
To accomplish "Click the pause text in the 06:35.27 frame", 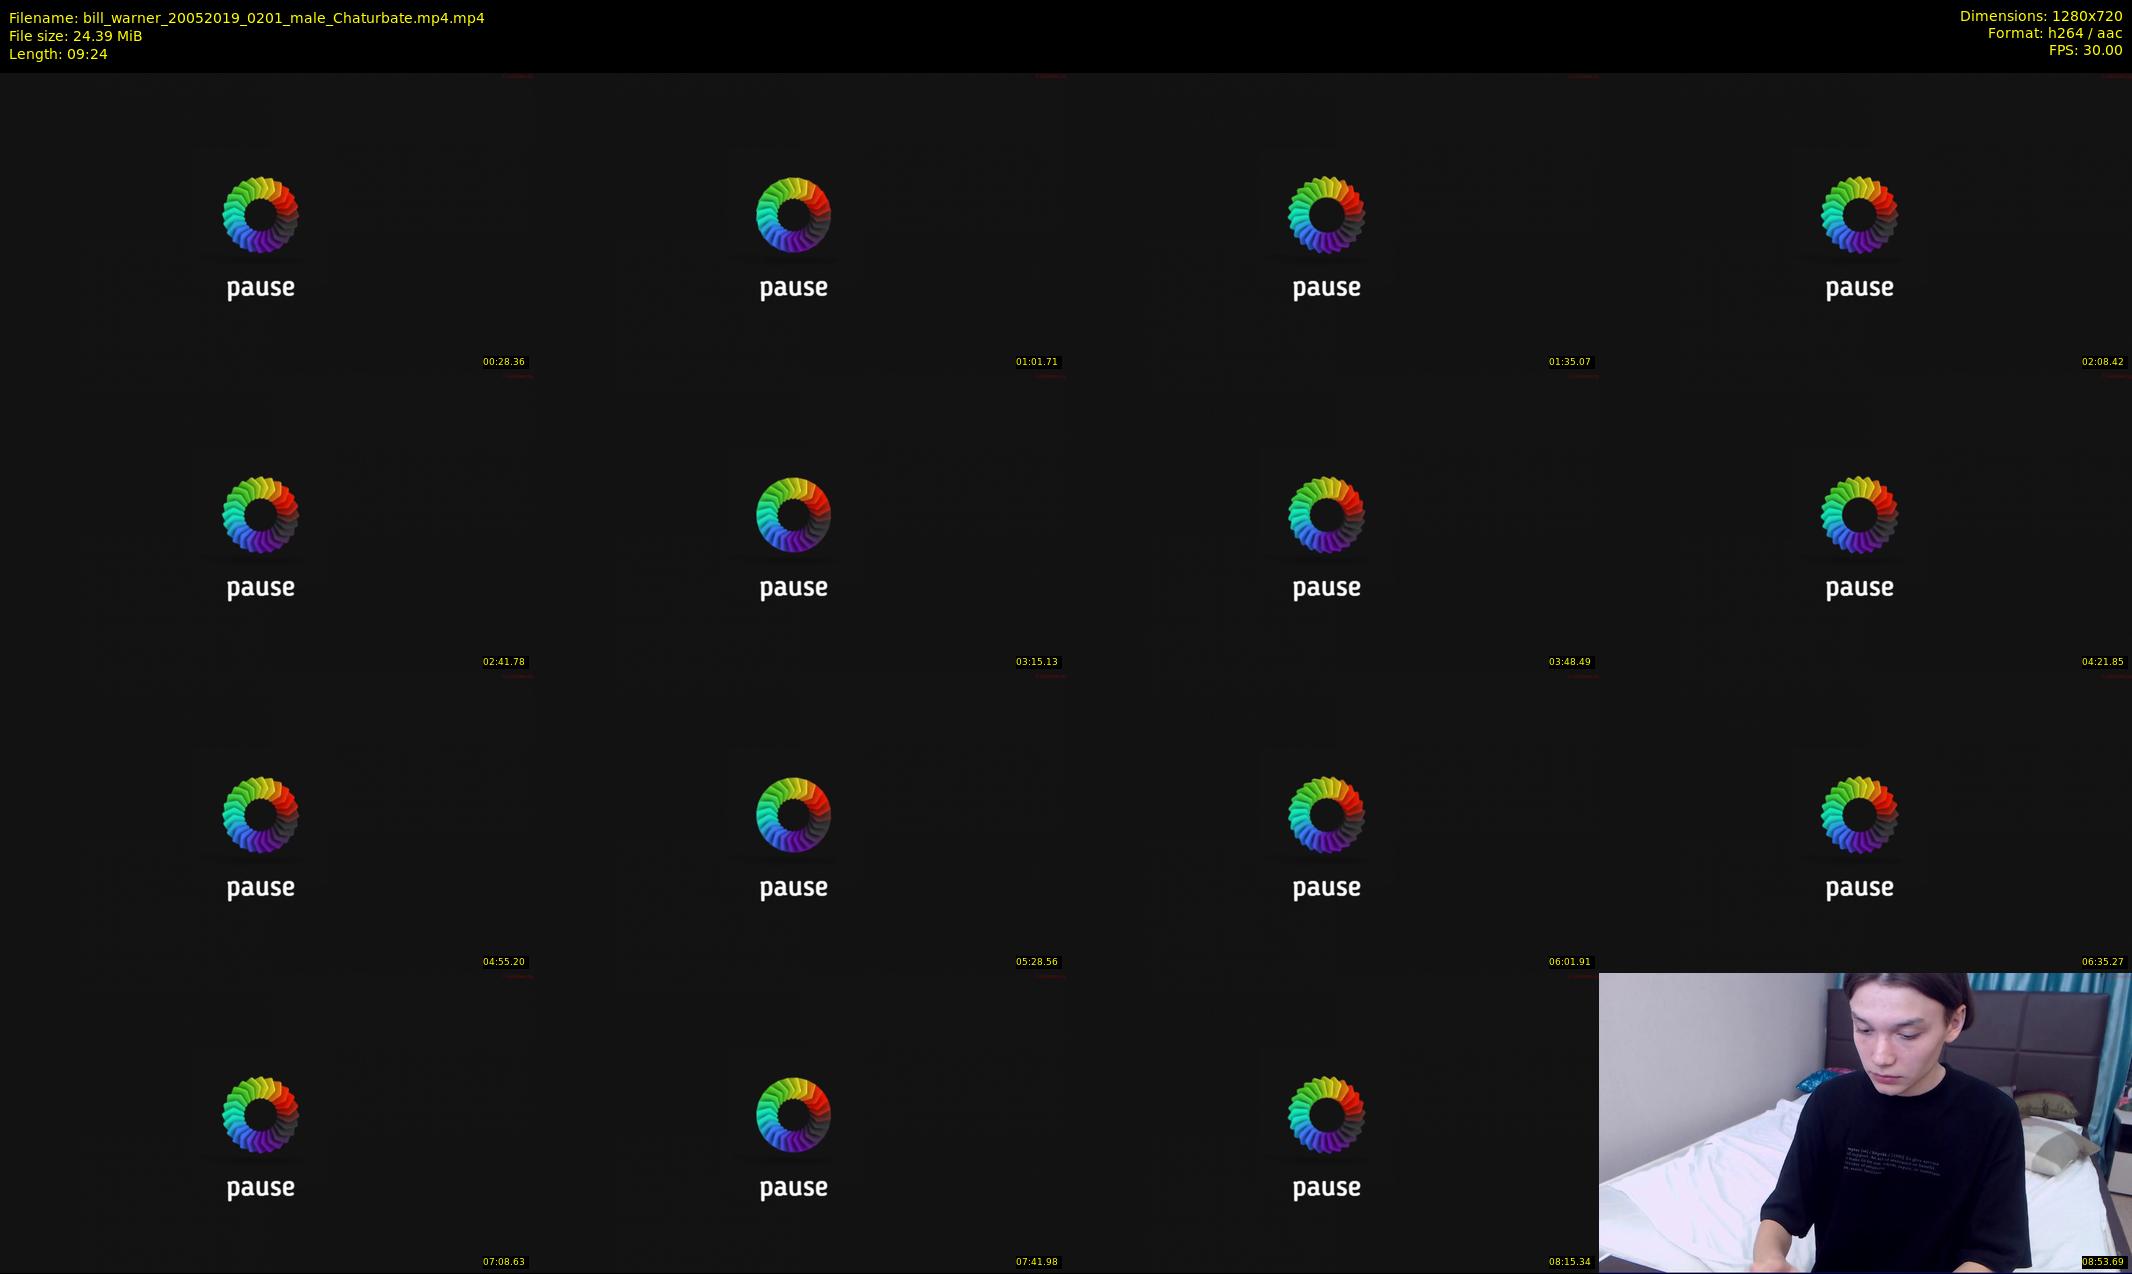I will (1859, 888).
